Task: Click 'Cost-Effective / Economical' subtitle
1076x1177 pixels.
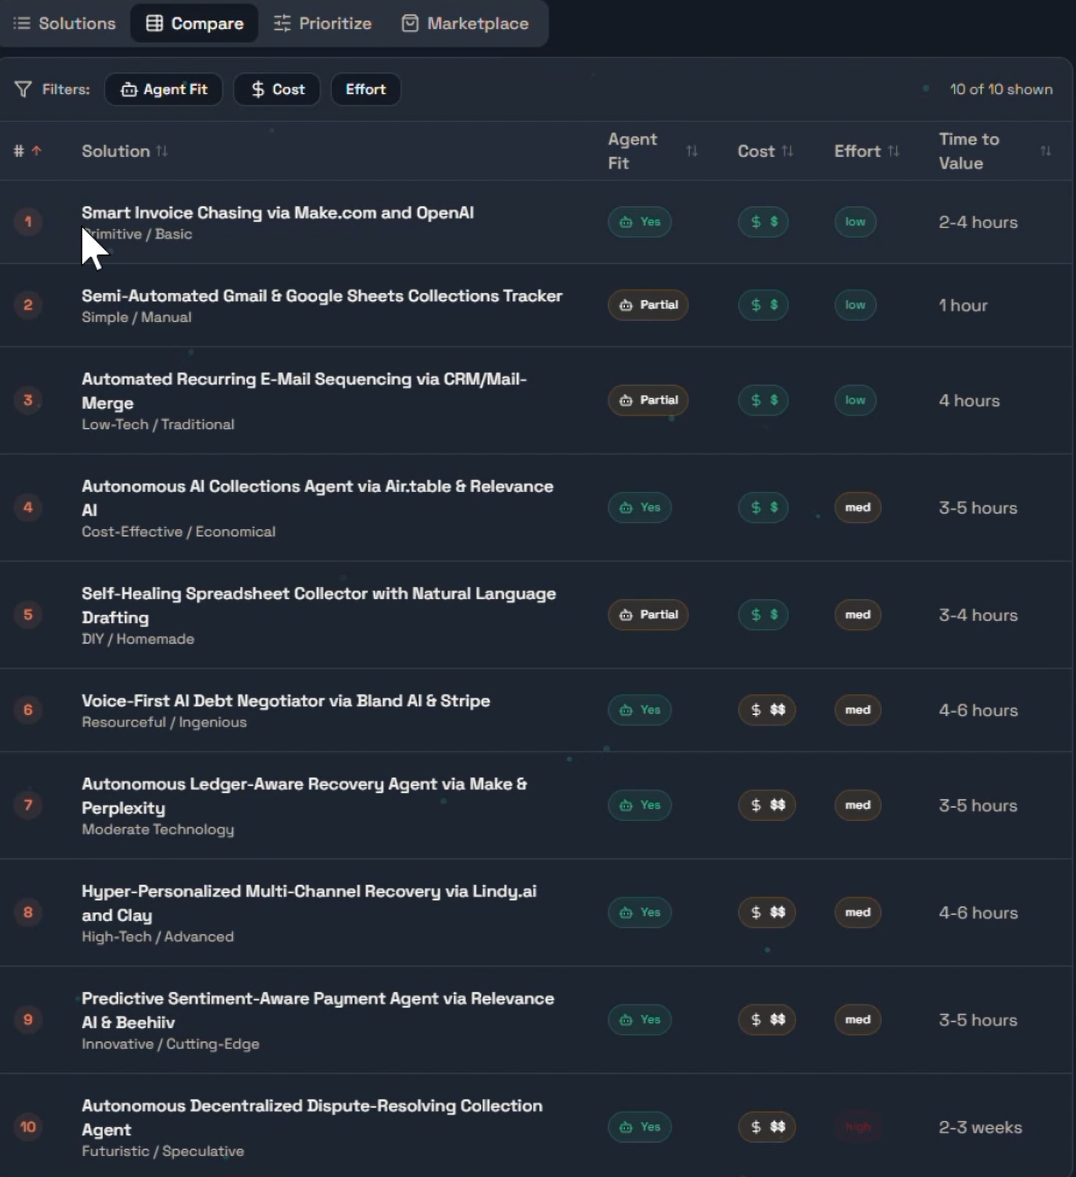Action: (179, 531)
